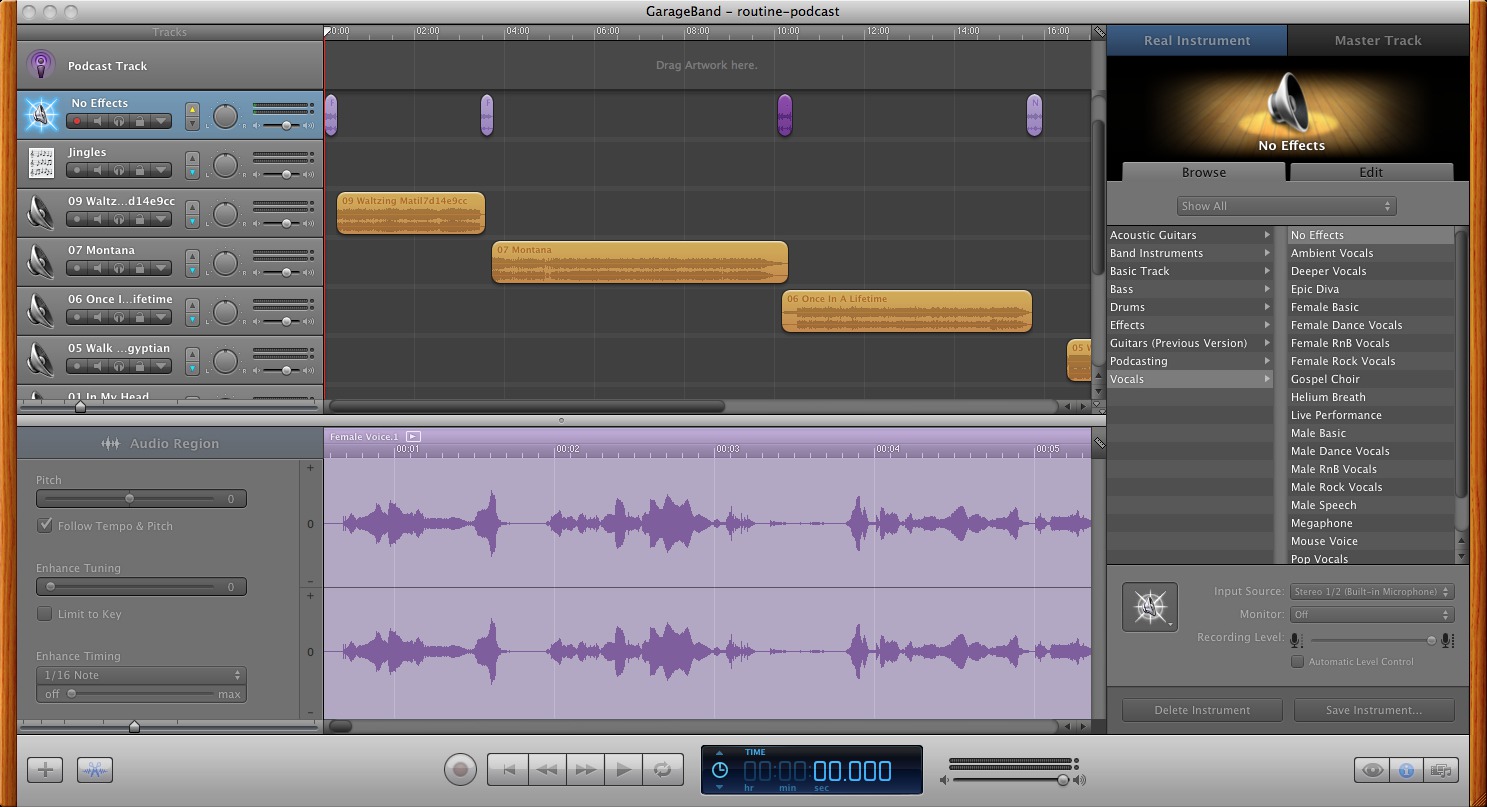1487x807 pixels.
Task: Show automation for the 07 Montana track
Action: pyautogui.click(x=161, y=268)
